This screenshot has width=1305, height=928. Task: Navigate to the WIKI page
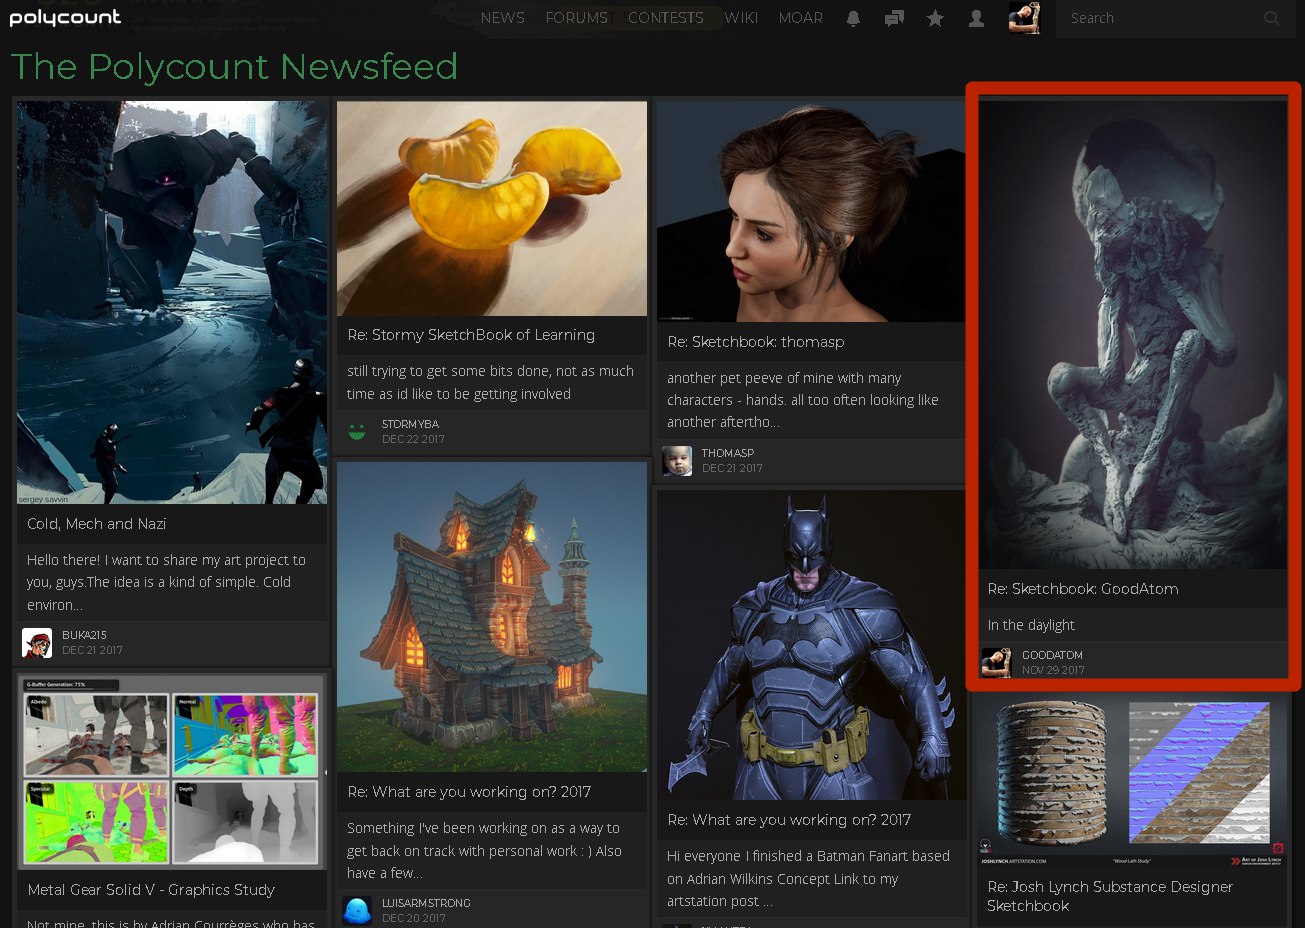coord(741,18)
